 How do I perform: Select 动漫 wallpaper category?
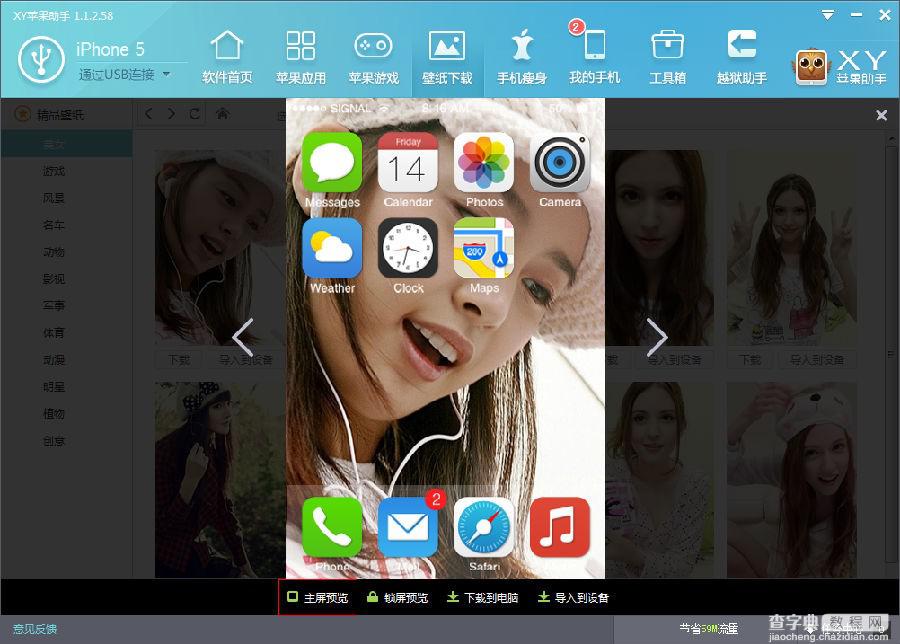coord(54,360)
